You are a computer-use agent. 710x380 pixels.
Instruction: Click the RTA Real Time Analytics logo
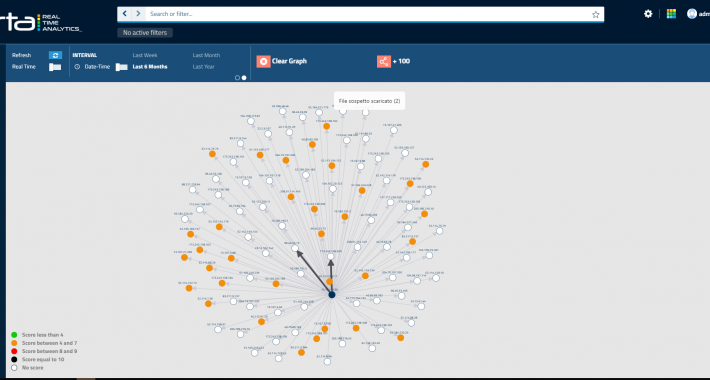tap(41, 23)
